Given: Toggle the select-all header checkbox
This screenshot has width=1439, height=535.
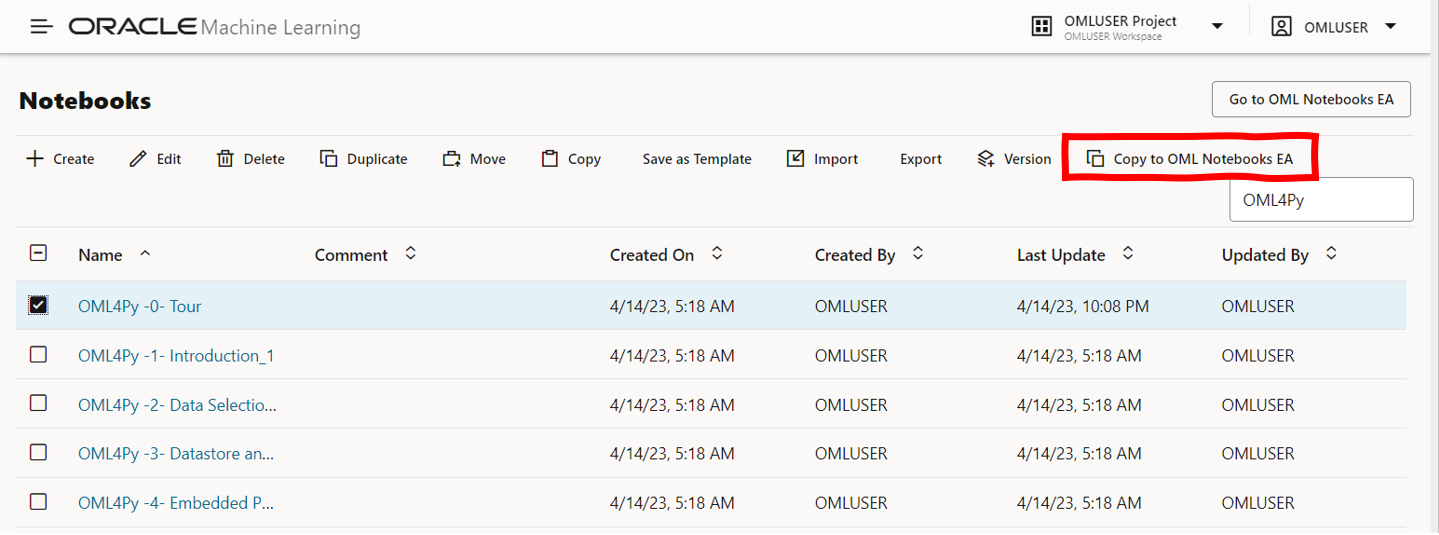Looking at the screenshot, I should [x=38, y=254].
